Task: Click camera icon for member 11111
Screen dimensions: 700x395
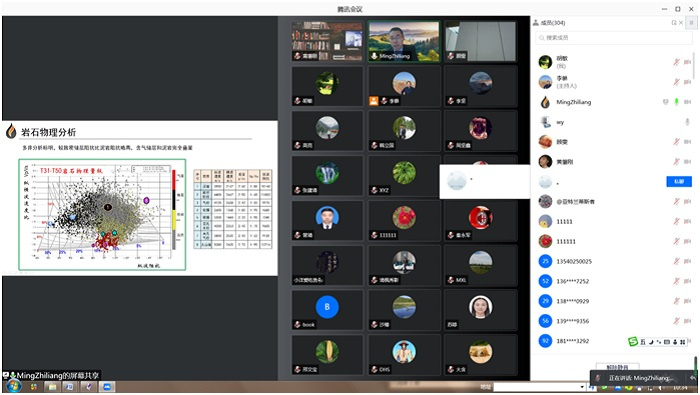Action: [x=688, y=221]
